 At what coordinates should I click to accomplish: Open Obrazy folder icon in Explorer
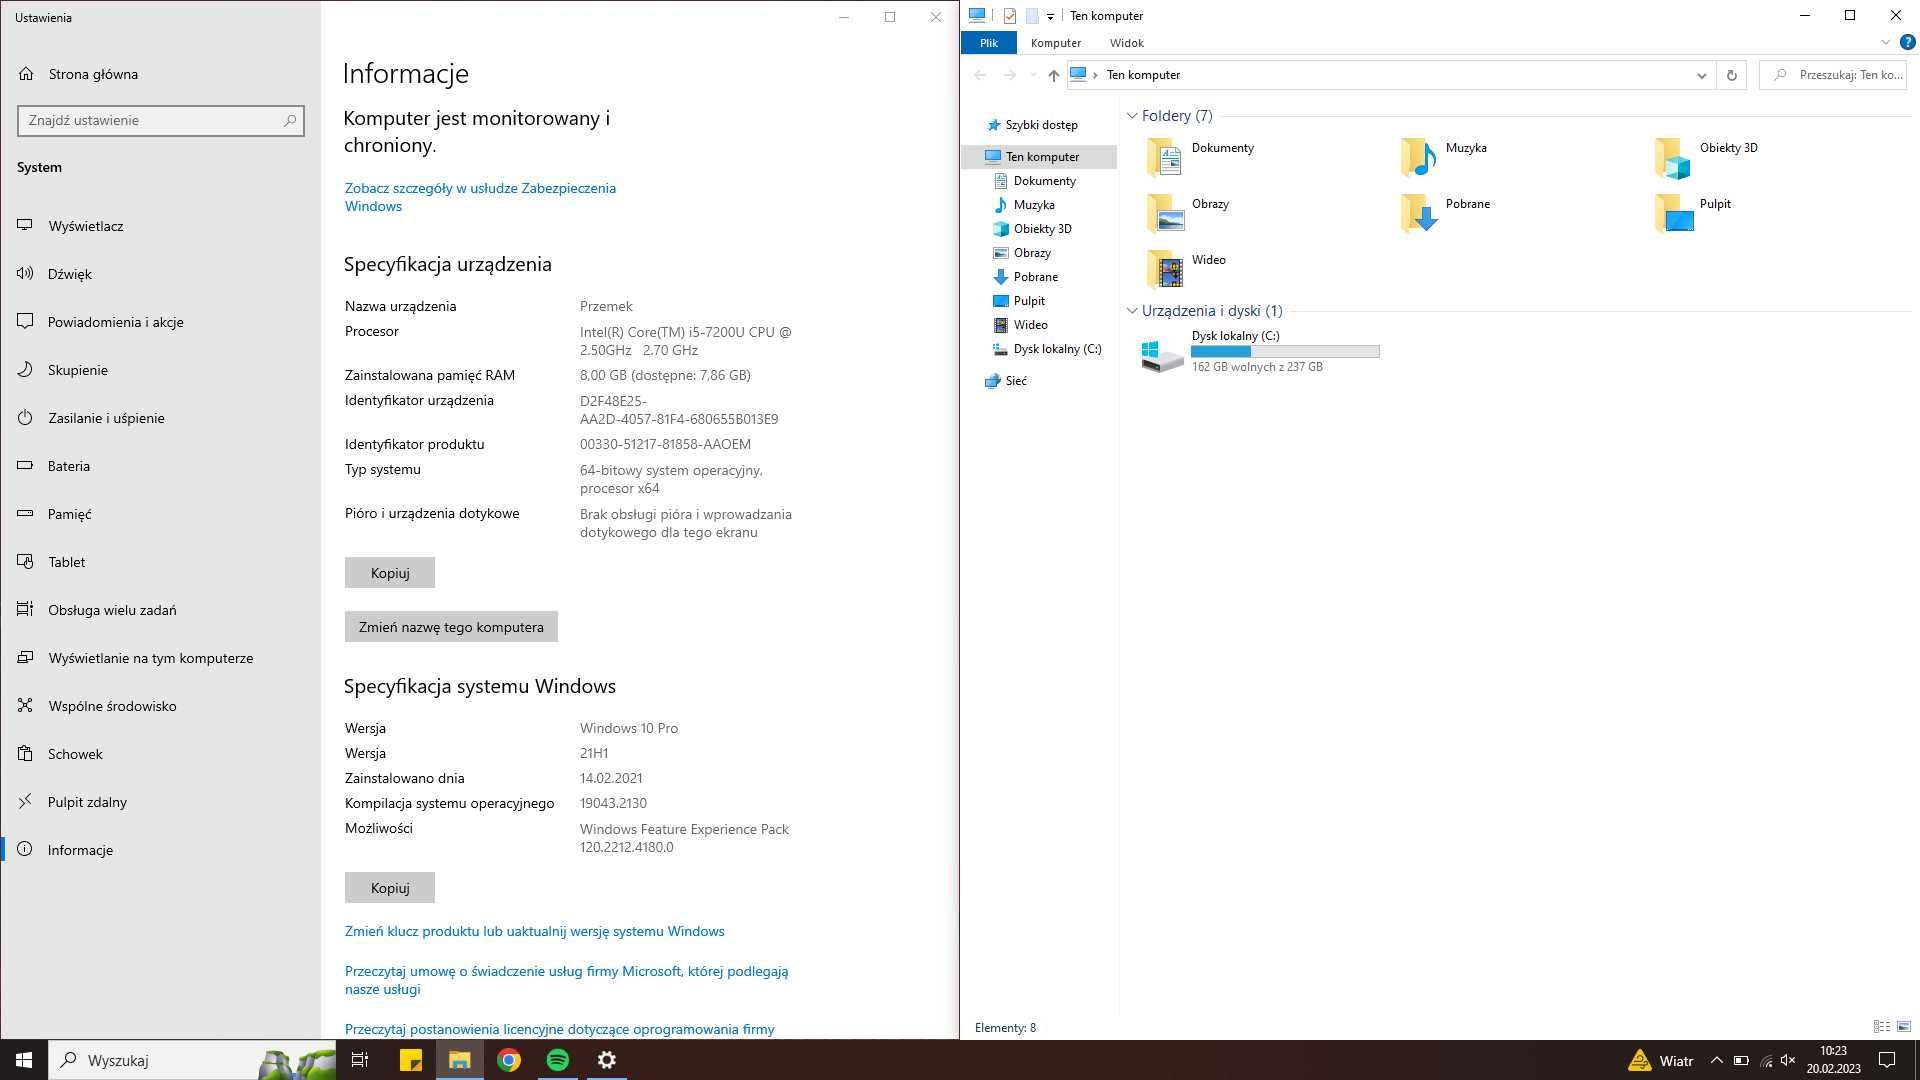(x=1165, y=214)
